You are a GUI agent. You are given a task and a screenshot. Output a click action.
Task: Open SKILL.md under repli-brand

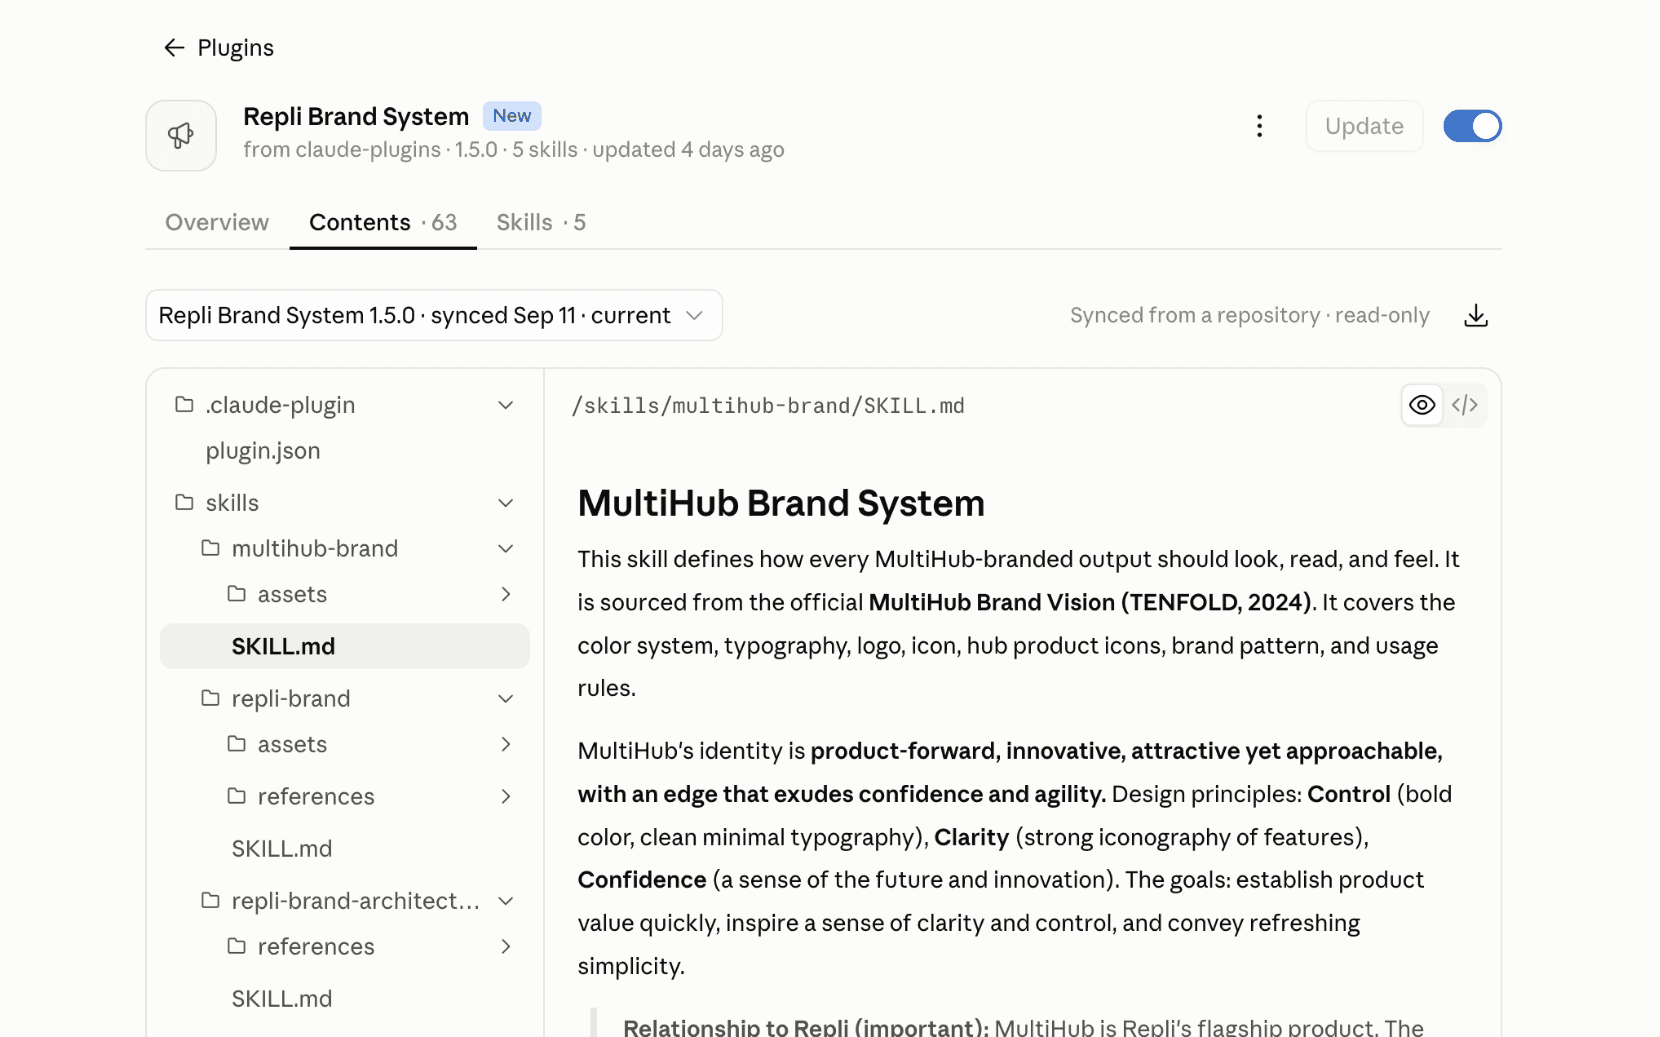click(x=281, y=849)
